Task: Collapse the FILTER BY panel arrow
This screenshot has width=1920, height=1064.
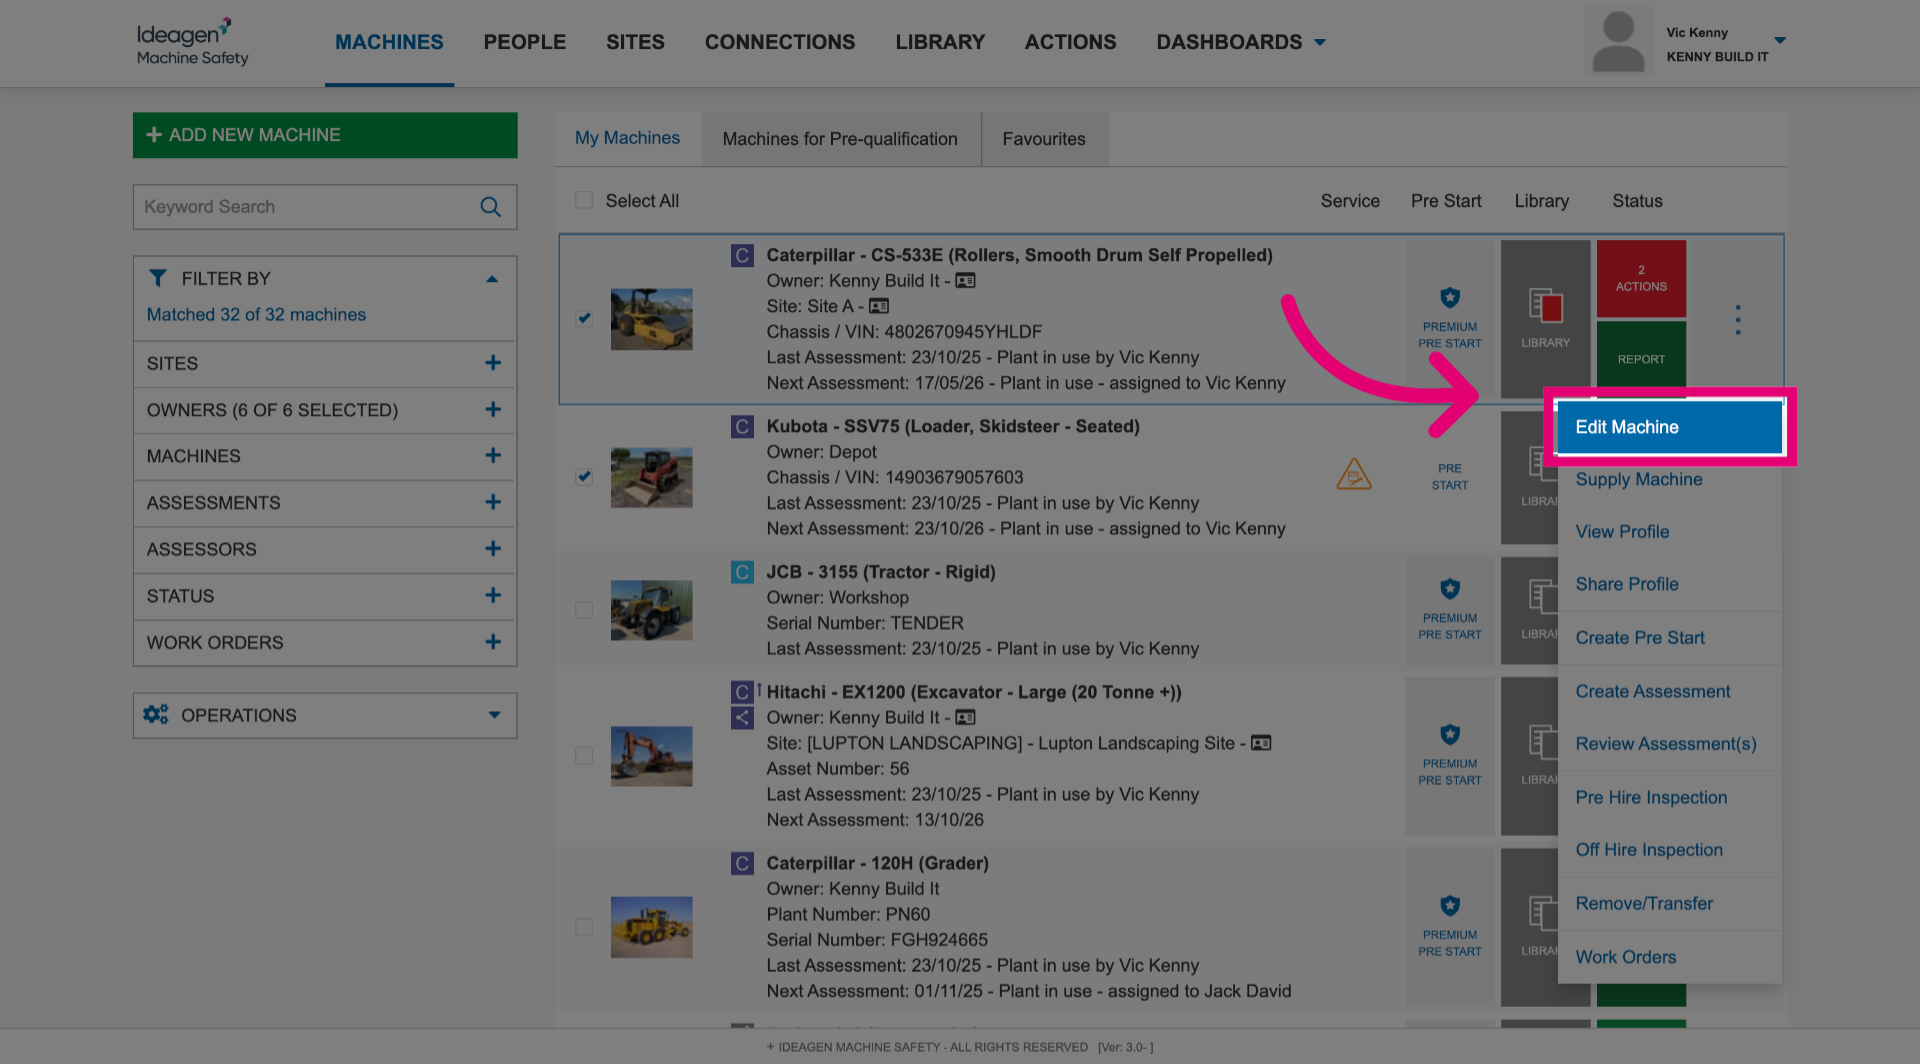Action: [x=492, y=279]
